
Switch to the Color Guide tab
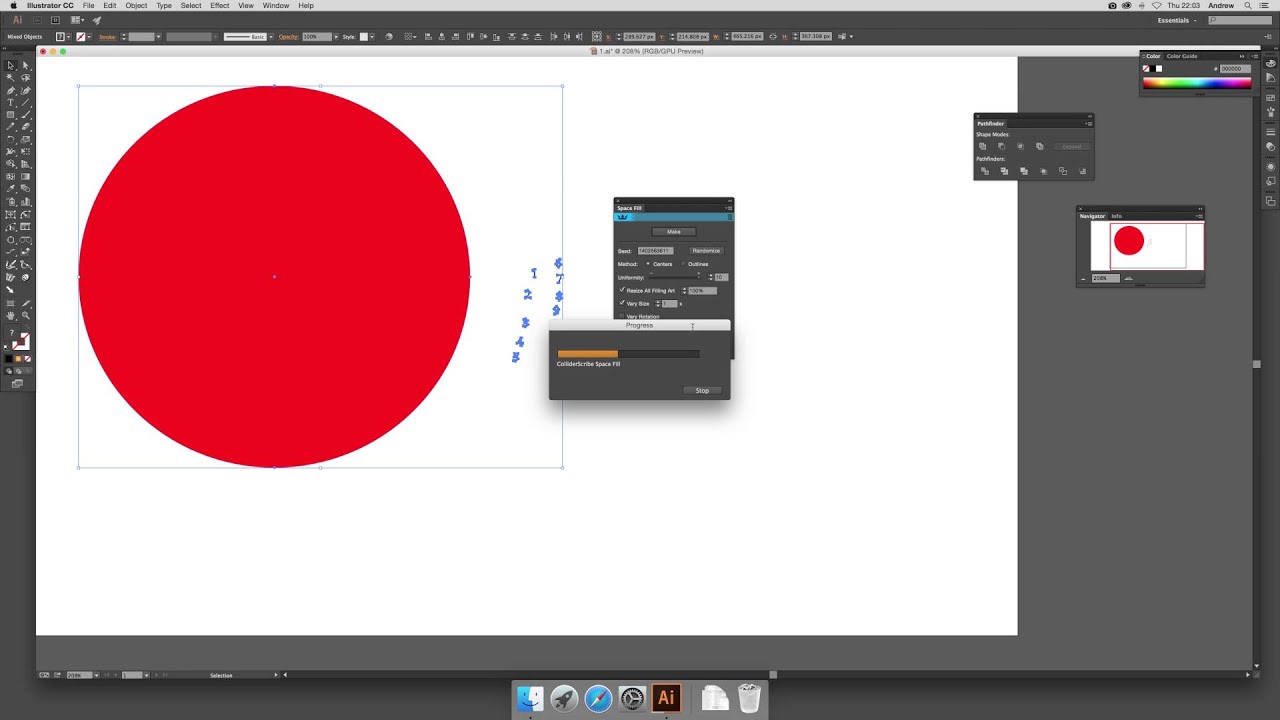1182,56
